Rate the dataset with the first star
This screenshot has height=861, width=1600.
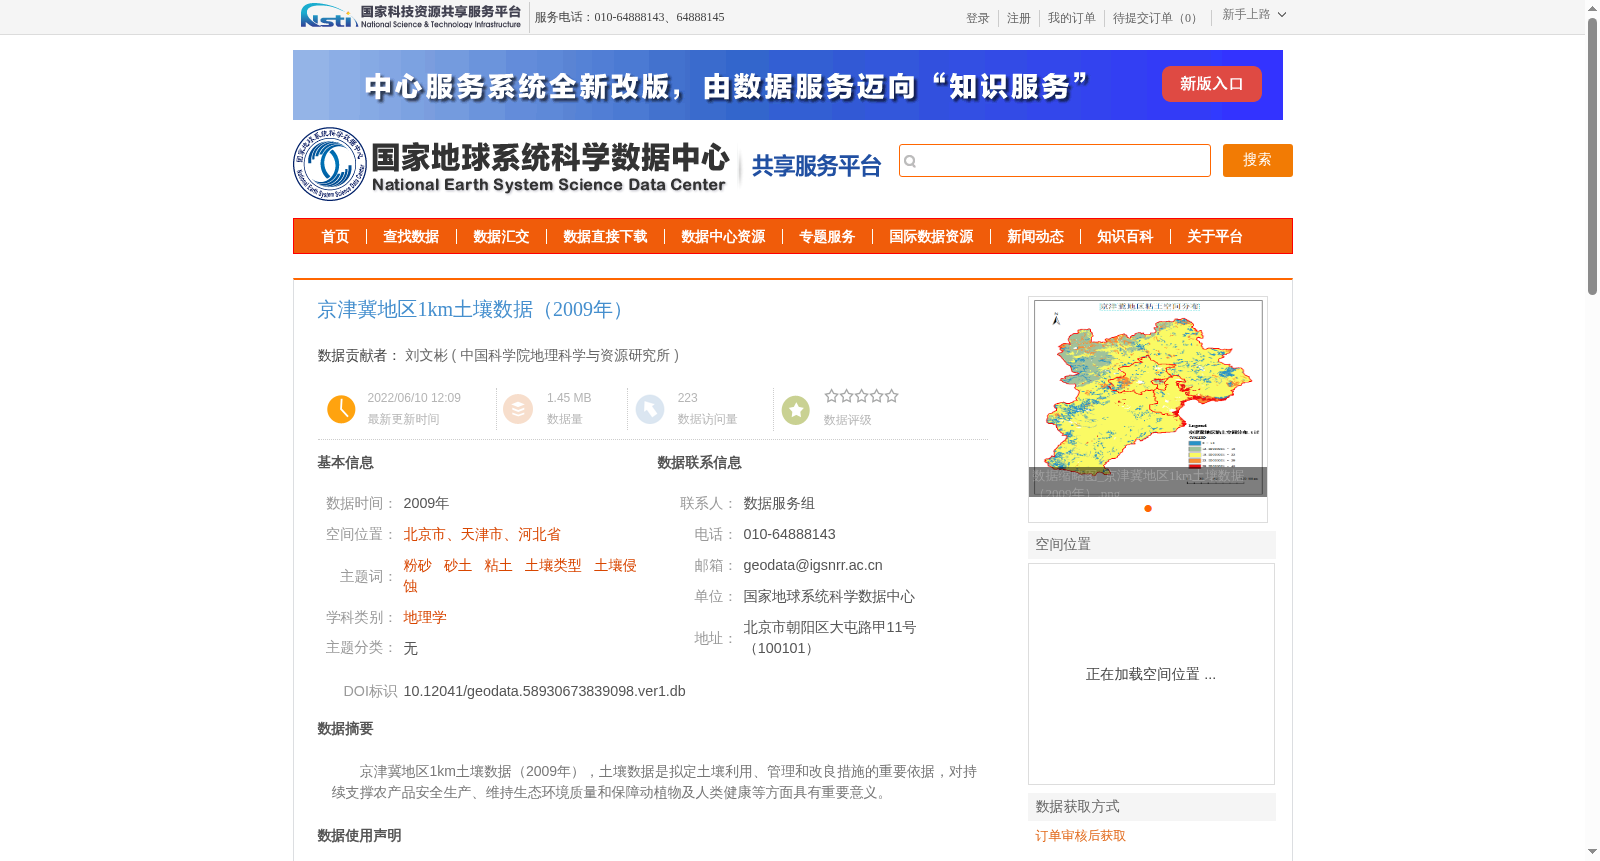coord(831,396)
